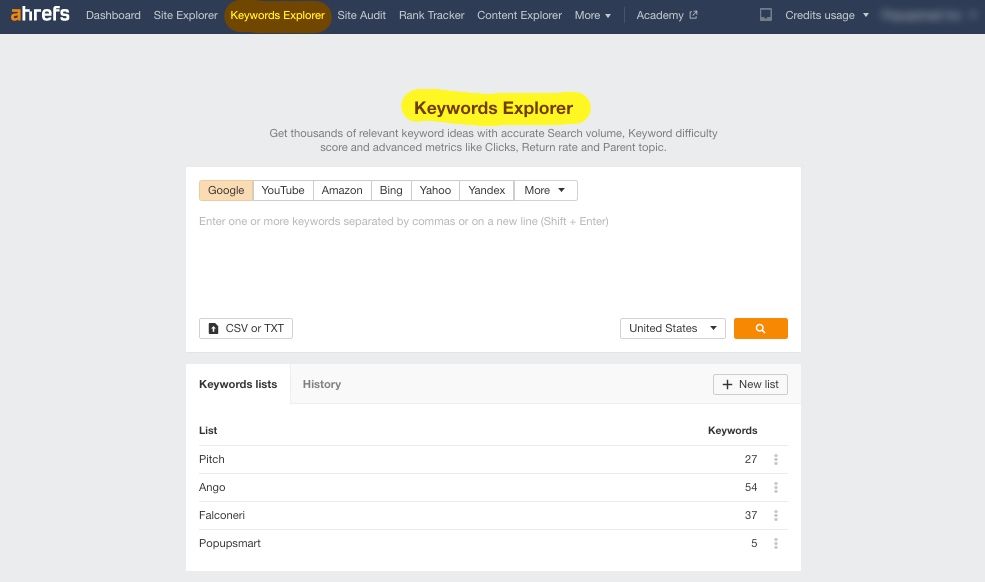Open the Pitch keyword list
The width and height of the screenshot is (985, 582).
[x=212, y=459]
